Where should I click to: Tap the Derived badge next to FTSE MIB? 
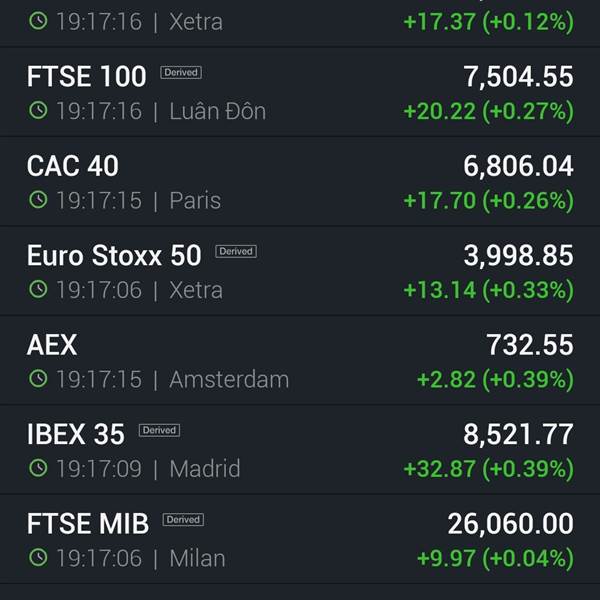point(183,520)
